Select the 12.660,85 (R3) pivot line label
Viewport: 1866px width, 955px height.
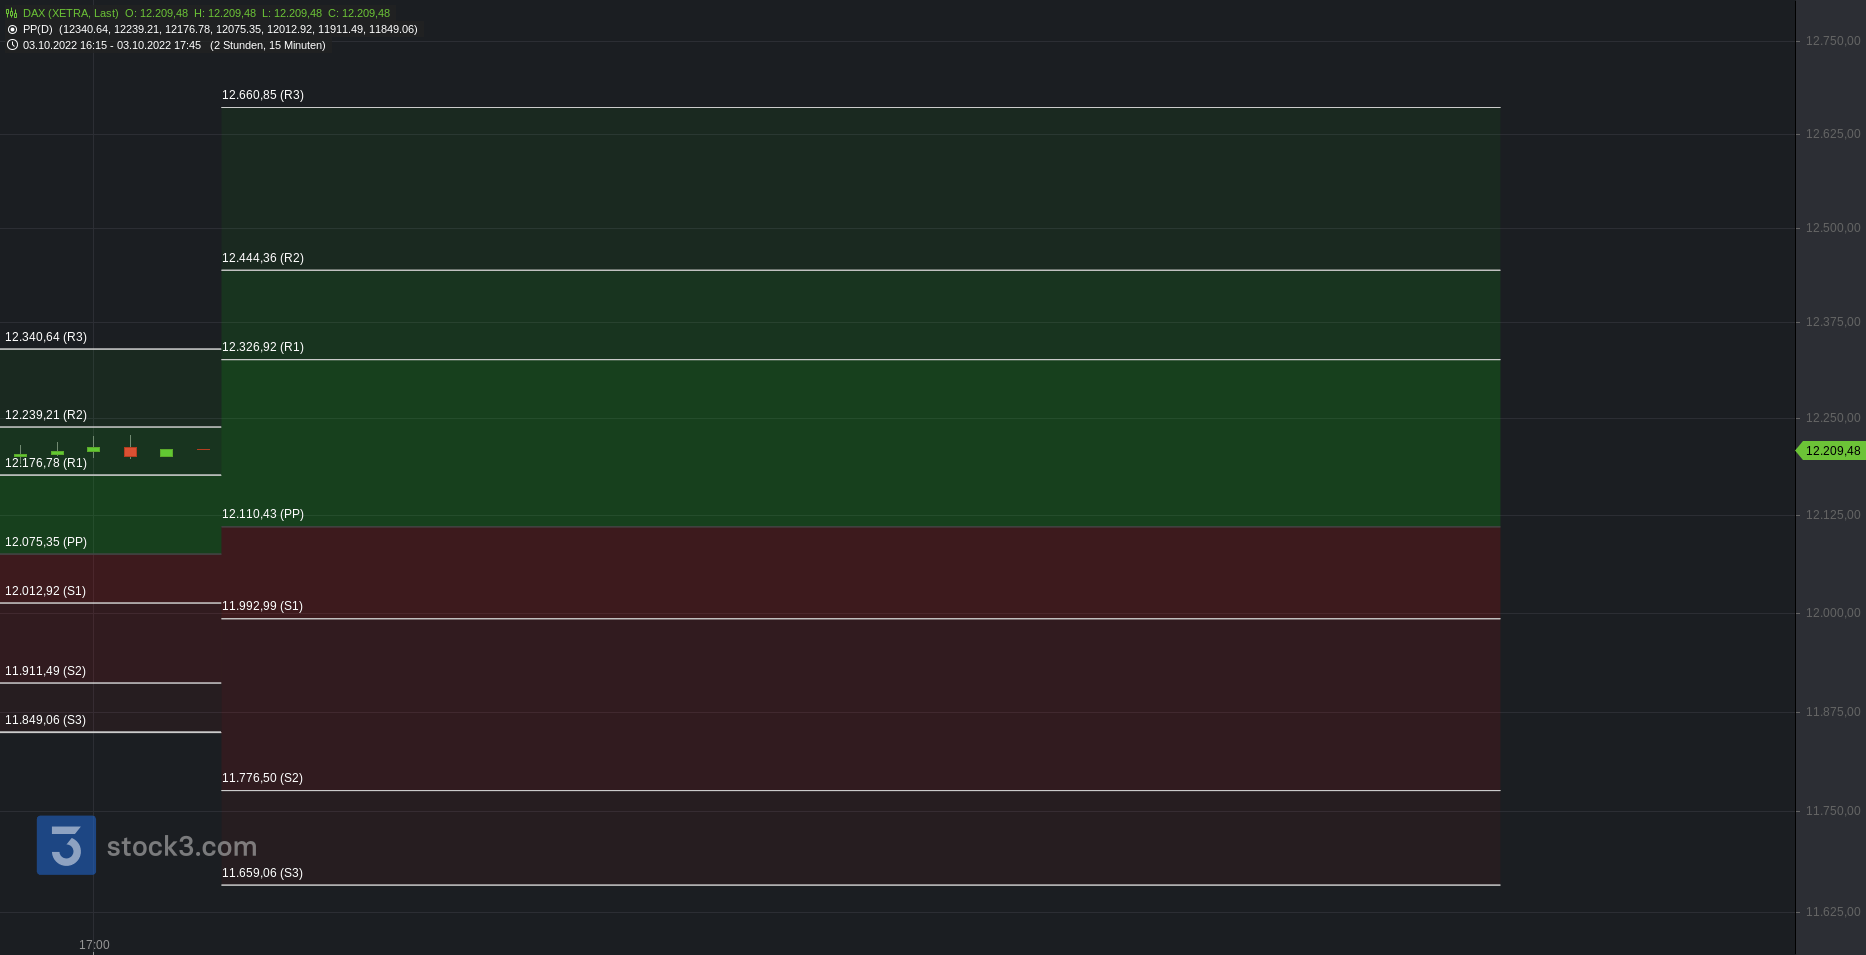click(263, 95)
